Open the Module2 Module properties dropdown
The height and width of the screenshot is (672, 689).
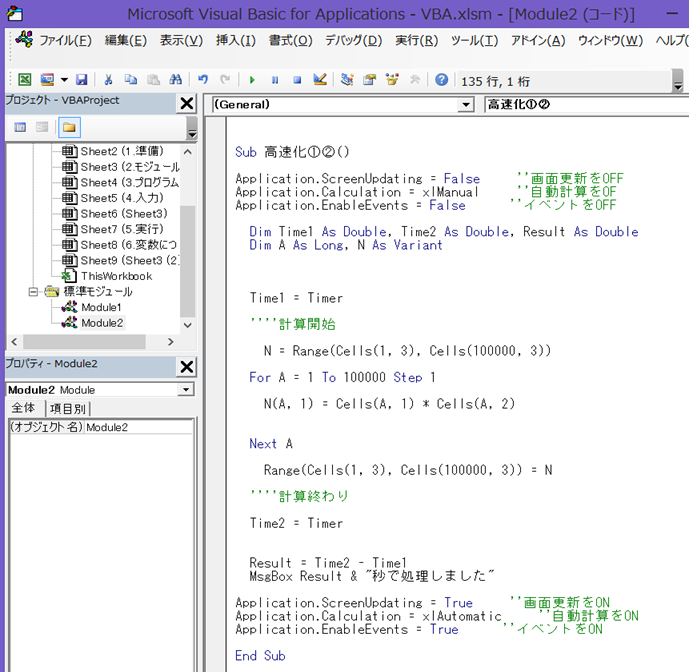coord(186,390)
